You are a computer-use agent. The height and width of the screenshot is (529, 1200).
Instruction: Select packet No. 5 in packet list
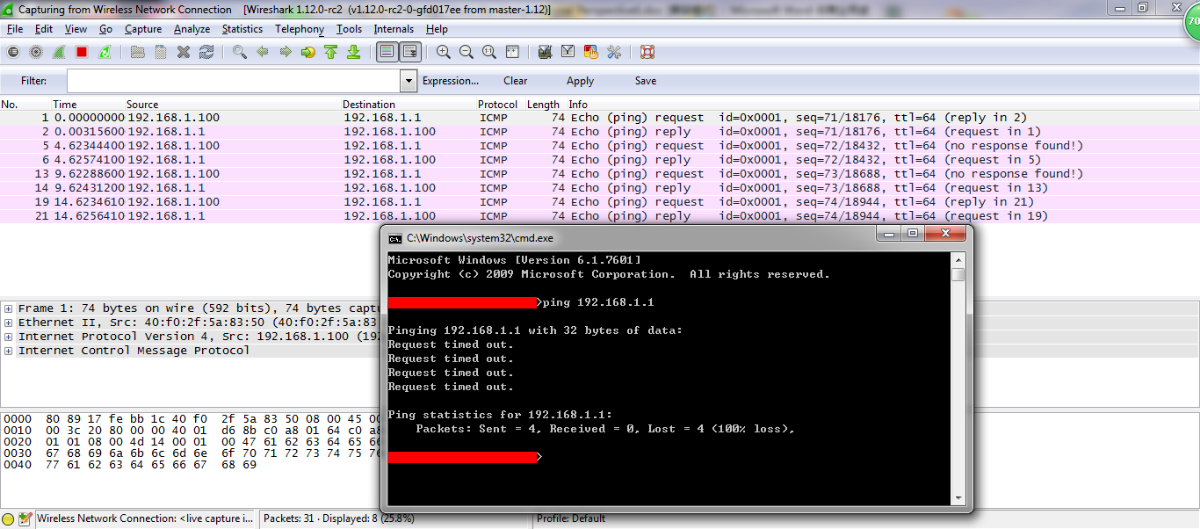coord(600,145)
